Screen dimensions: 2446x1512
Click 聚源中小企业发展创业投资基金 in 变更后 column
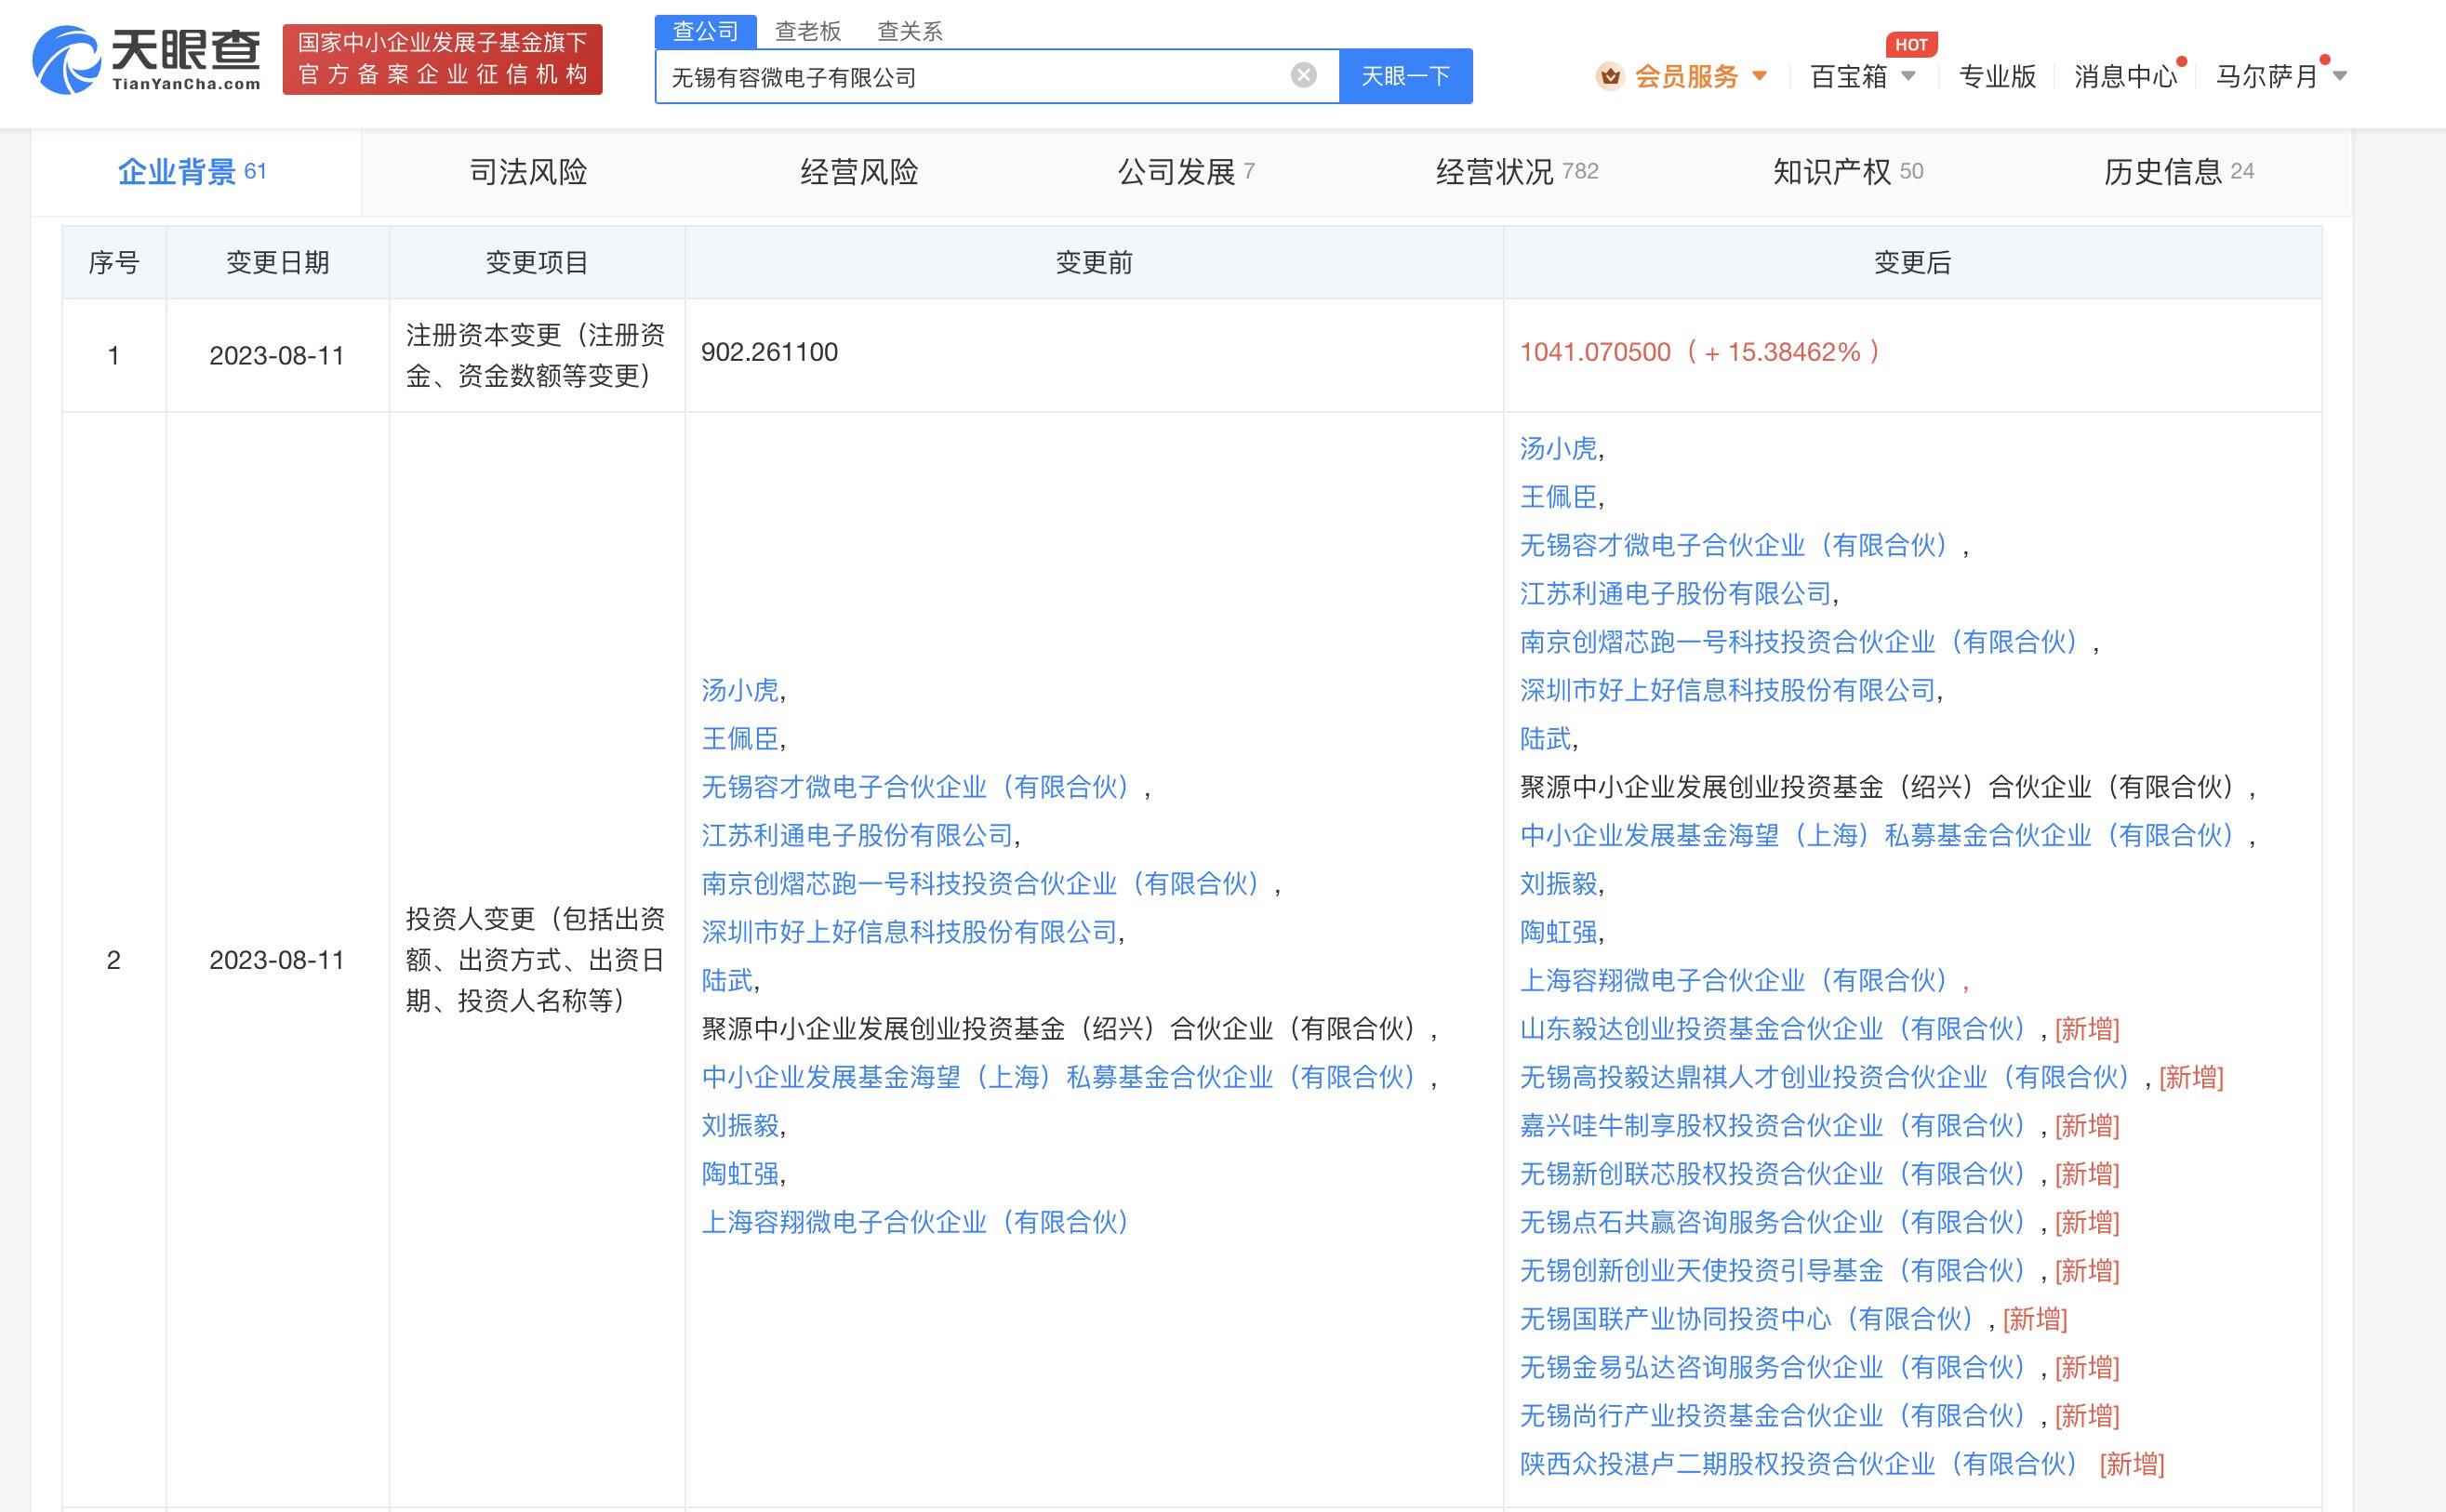click(1877, 787)
